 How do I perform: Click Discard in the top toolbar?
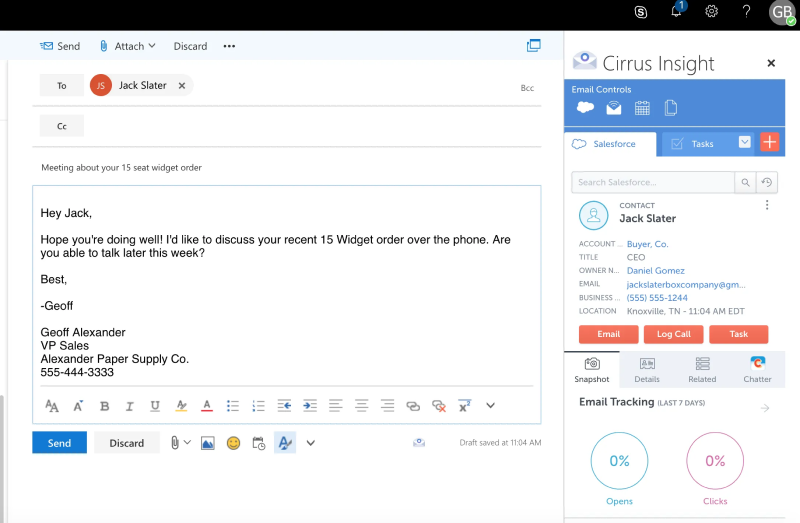pos(190,46)
